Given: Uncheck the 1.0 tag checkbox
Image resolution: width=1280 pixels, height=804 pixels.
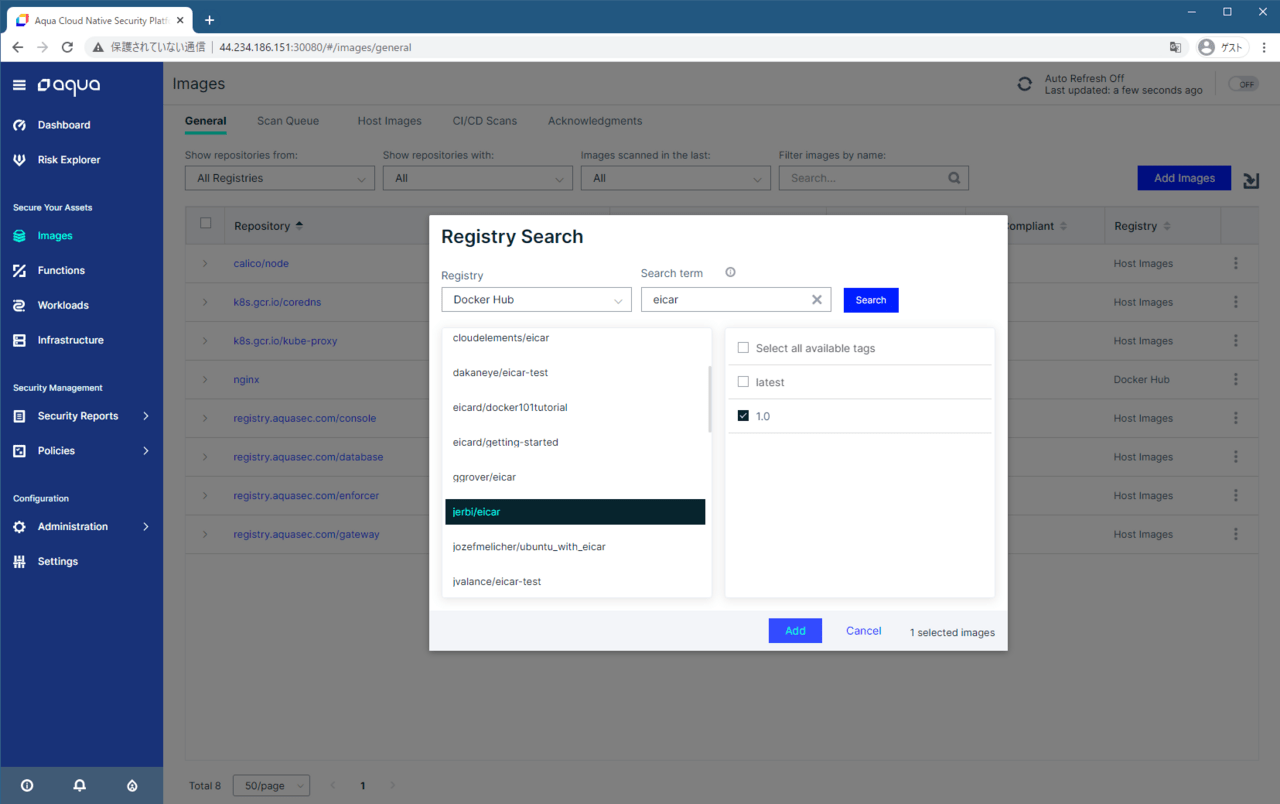Looking at the screenshot, I should (743, 416).
